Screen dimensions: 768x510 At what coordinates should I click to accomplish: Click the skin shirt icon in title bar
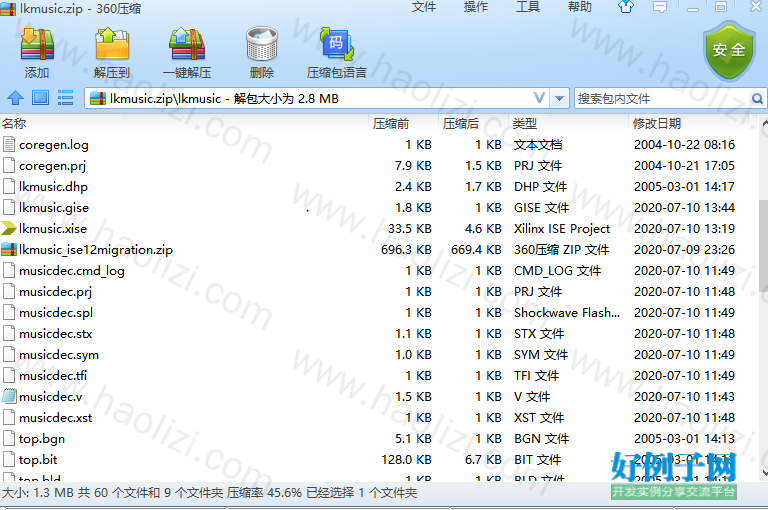[x=625, y=7]
